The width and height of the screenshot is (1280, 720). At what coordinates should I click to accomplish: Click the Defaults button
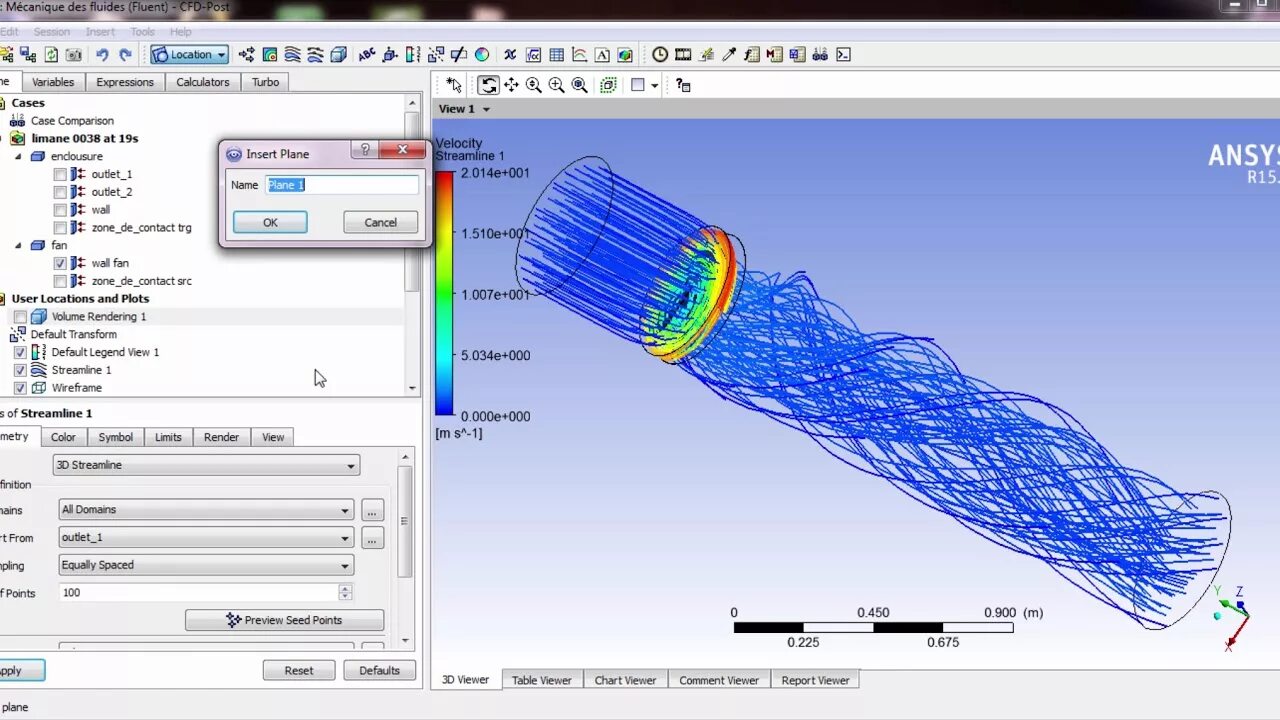click(x=379, y=670)
